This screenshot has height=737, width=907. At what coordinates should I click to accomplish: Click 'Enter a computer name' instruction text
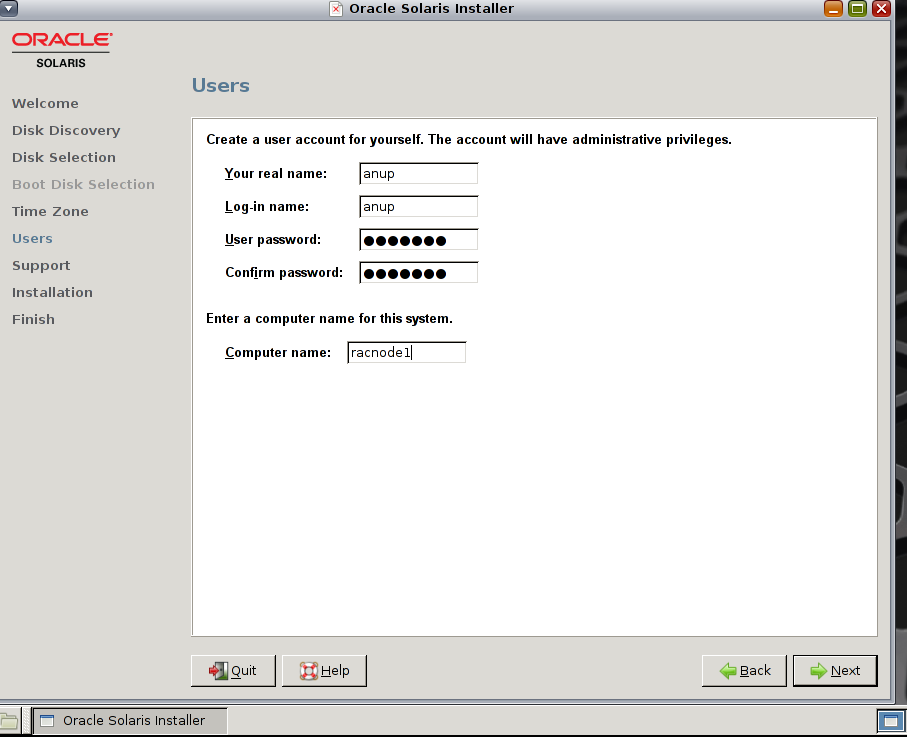(x=329, y=319)
